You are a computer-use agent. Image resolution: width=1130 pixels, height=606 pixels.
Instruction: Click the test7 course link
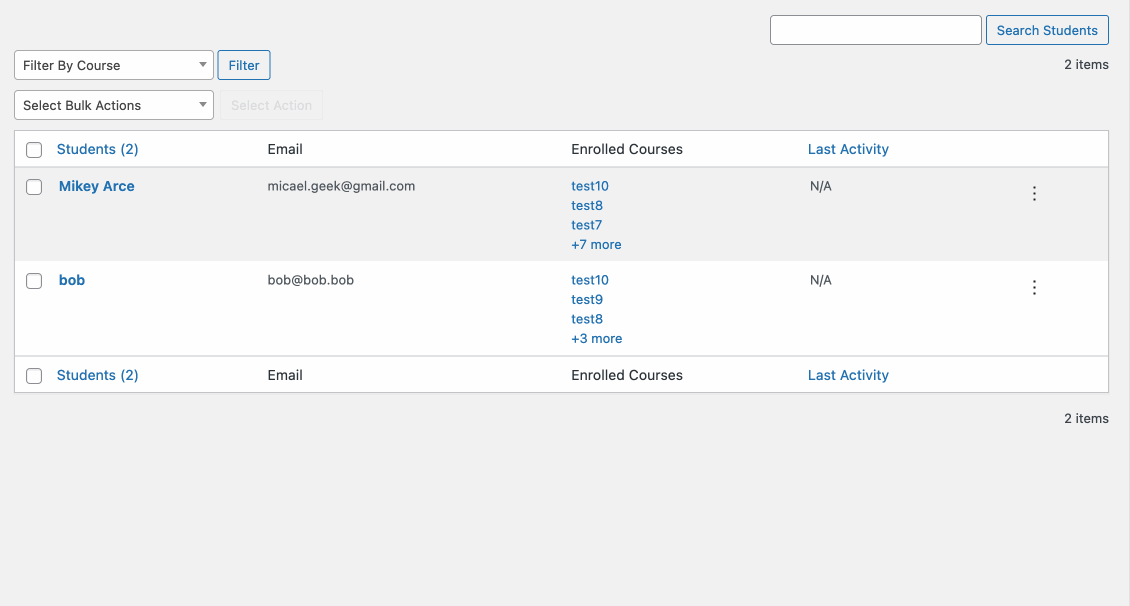click(x=586, y=225)
